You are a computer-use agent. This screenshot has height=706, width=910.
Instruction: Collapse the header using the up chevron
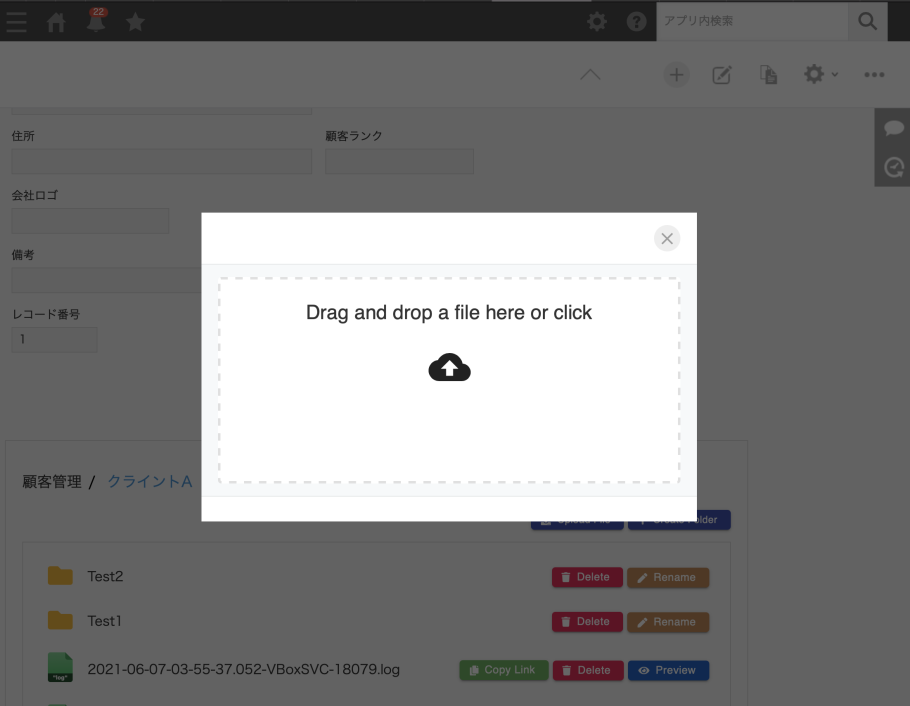590,75
